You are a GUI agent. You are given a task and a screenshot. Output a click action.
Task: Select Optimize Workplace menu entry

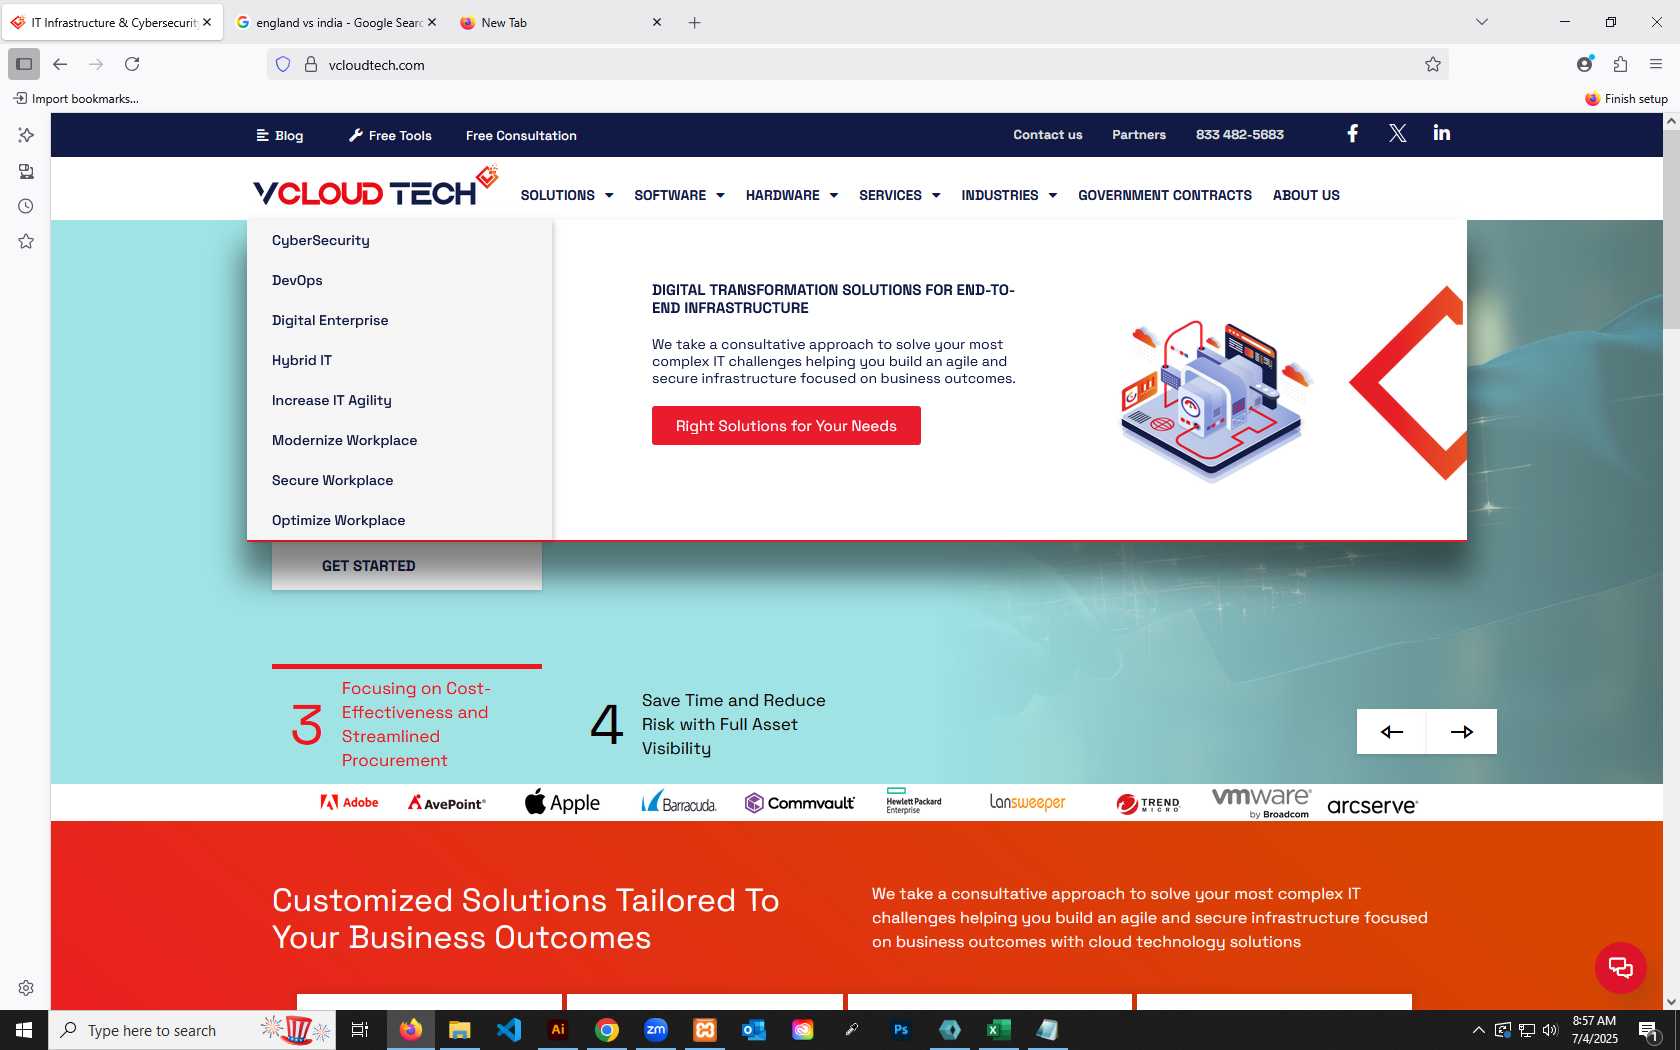pyautogui.click(x=338, y=520)
